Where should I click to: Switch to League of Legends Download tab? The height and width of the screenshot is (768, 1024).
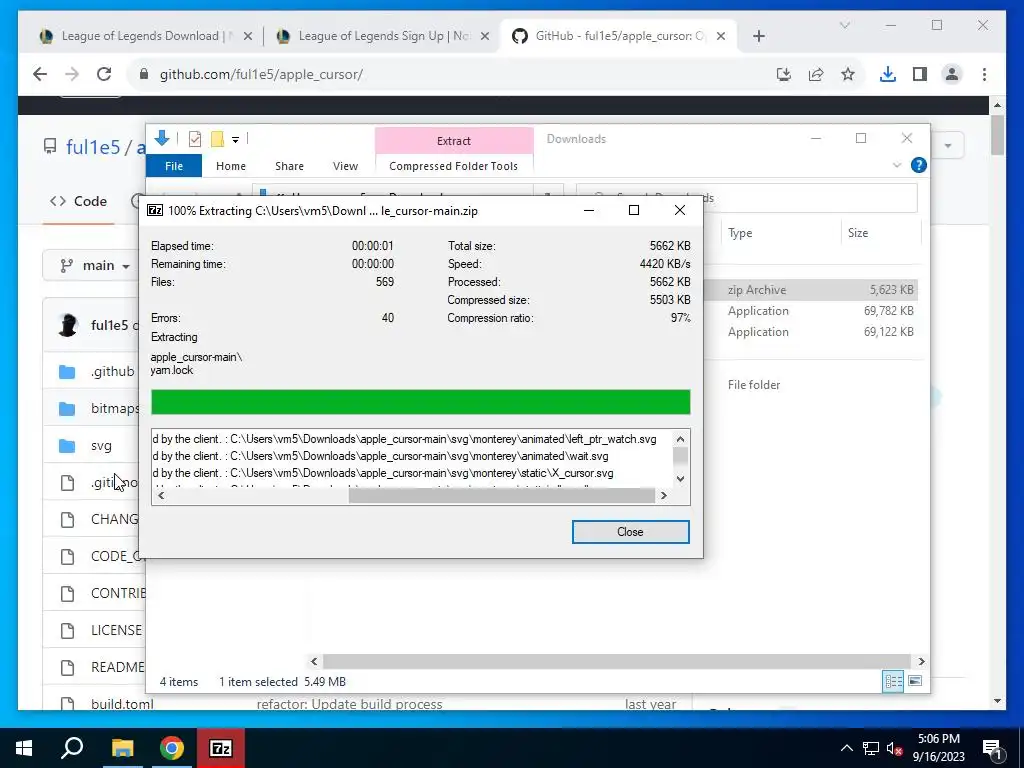click(146, 36)
